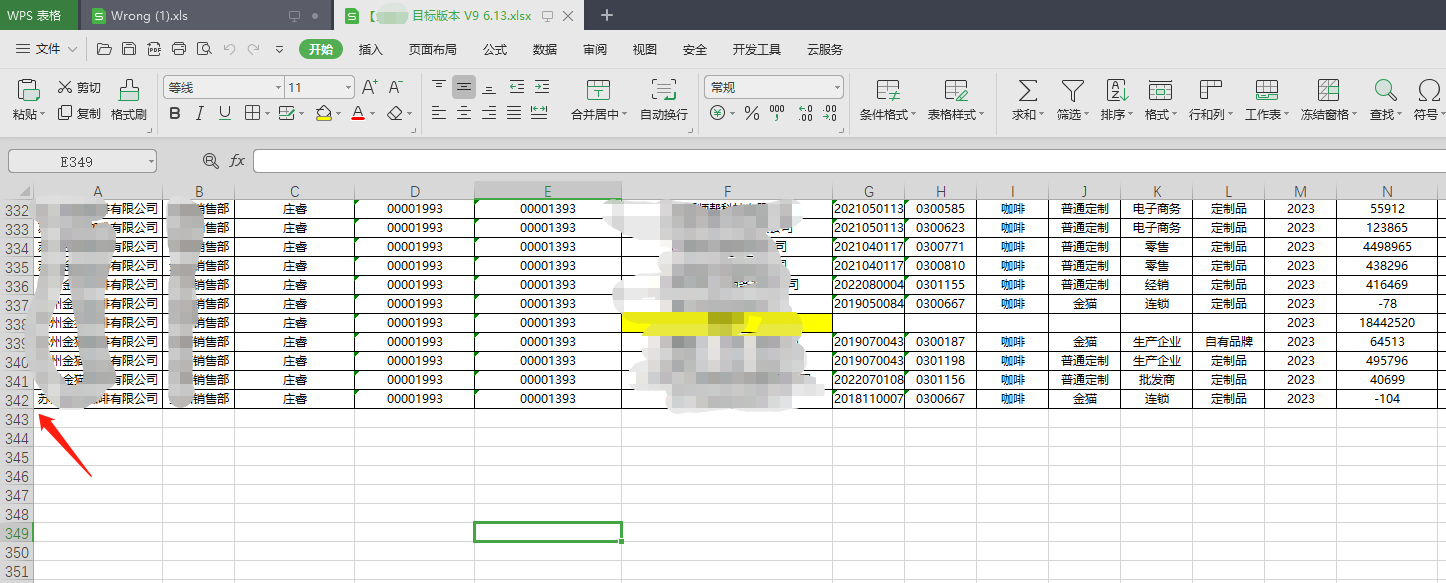This screenshot has width=1446, height=583.
Task: Click 排序 sort button
Action: point(1116,101)
